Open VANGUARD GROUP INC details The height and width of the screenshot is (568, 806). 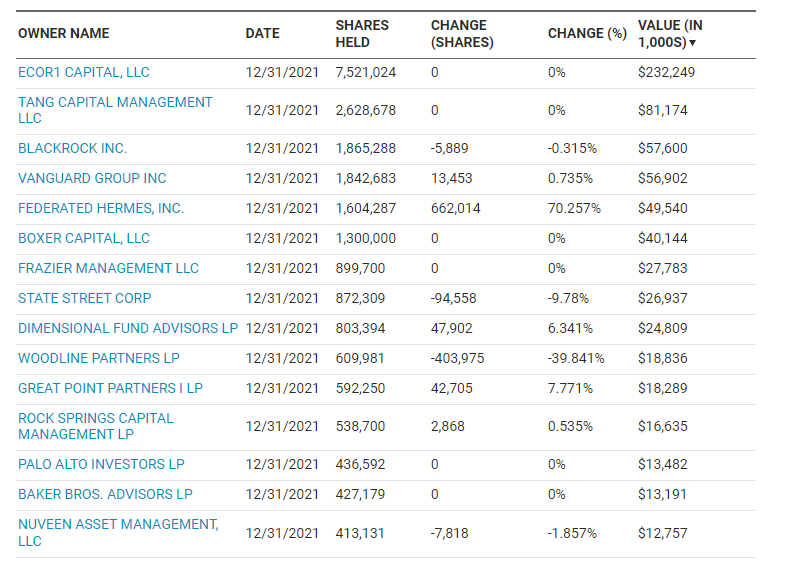coord(92,178)
